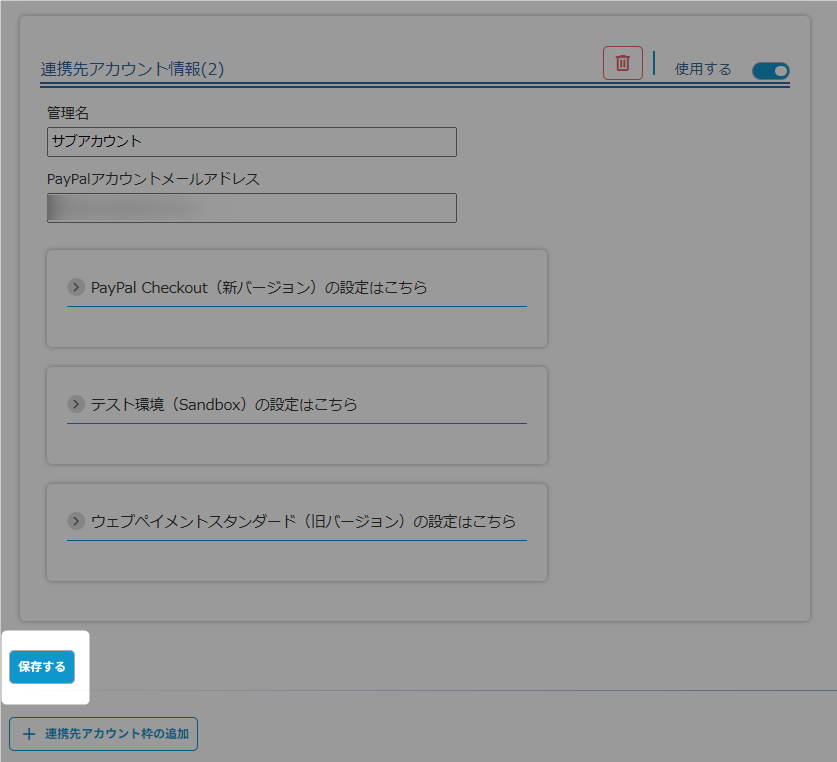Click plus icon on 連携先アカウント枠の追加

pos(29,734)
